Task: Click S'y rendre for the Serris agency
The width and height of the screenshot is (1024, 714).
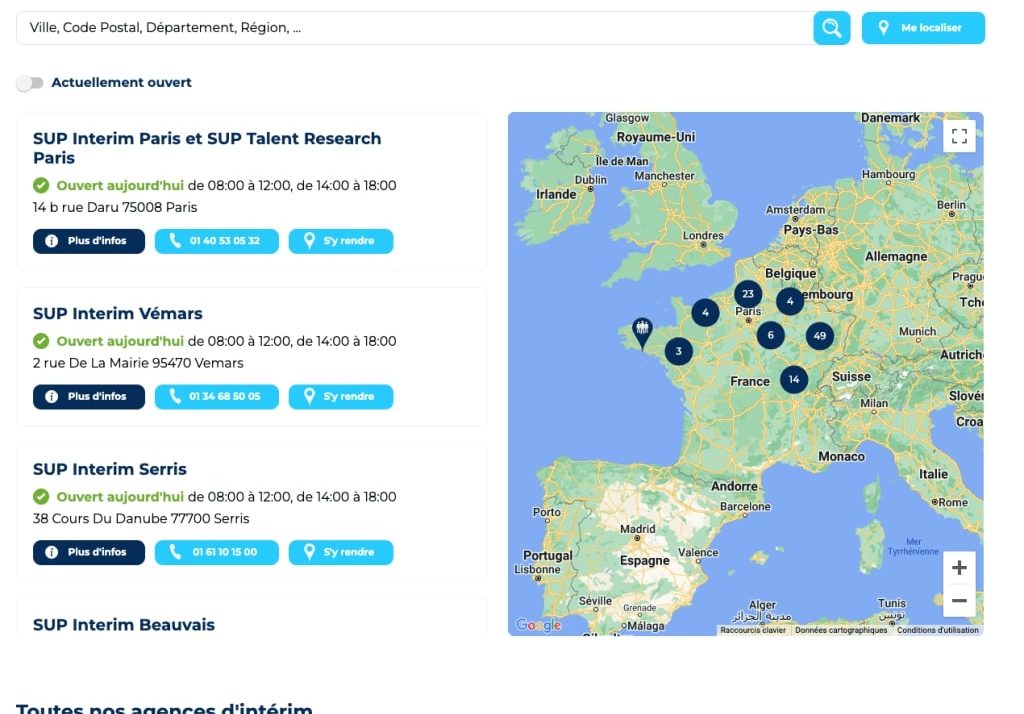Action: pos(341,552)
